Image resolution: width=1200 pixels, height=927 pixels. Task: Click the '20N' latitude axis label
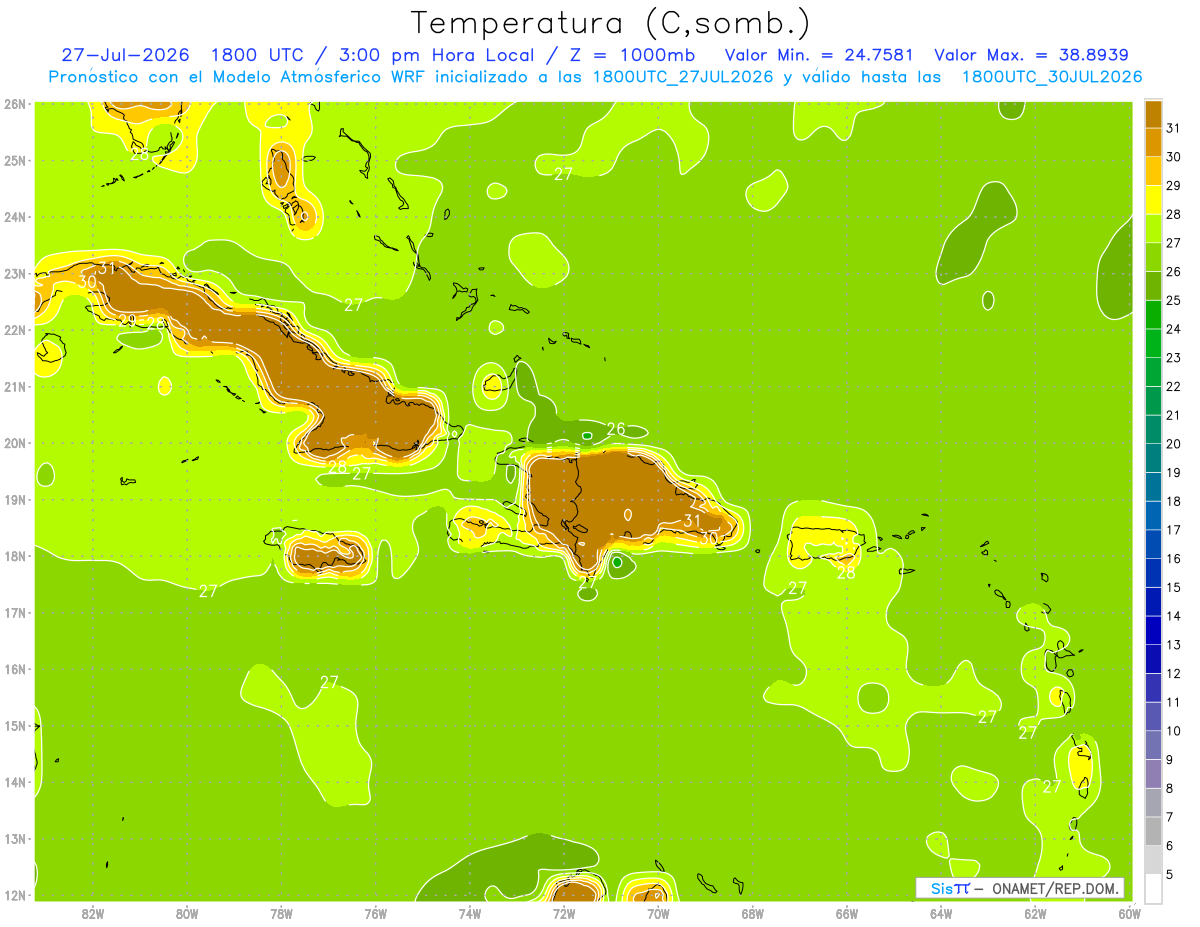pos(14,443)
